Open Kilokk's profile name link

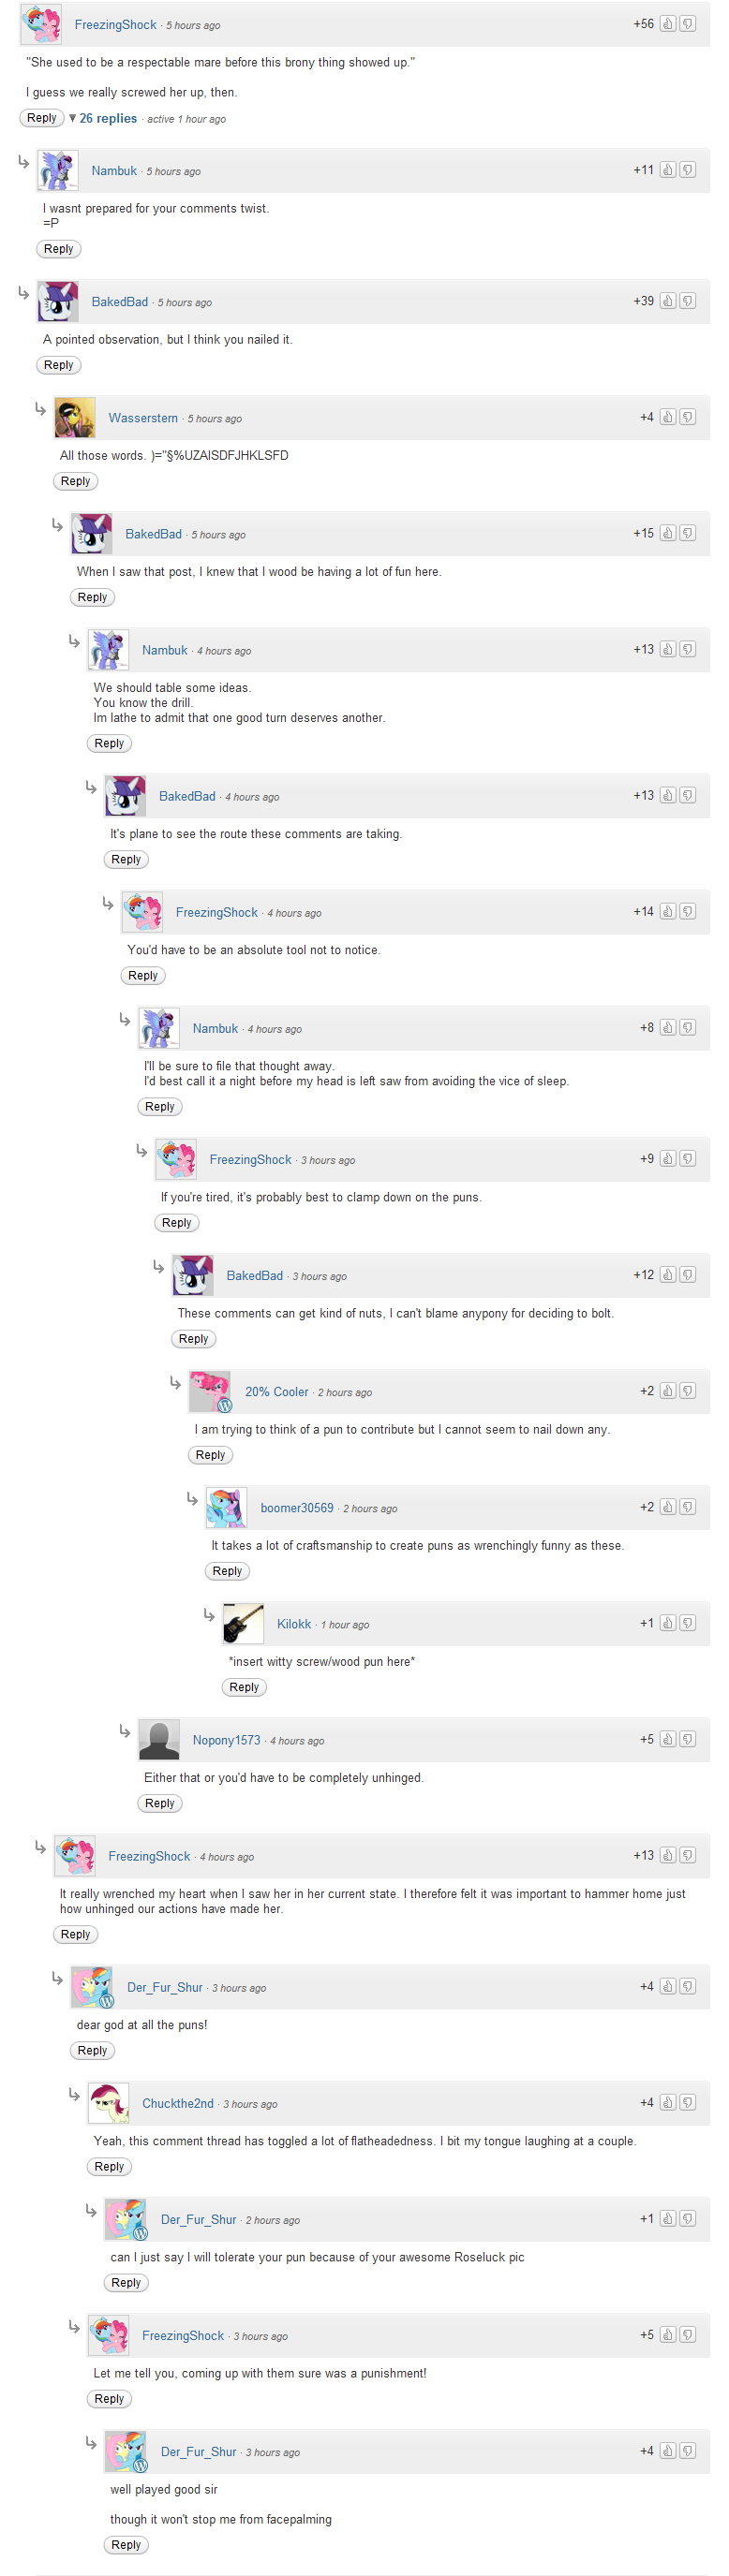(293, 1623)
